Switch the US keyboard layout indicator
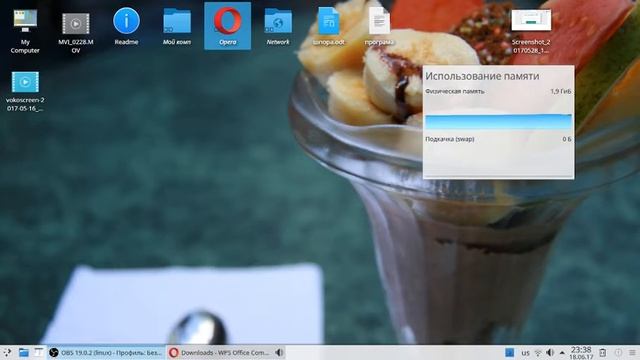The image size is (640, 360). (525, 353)
